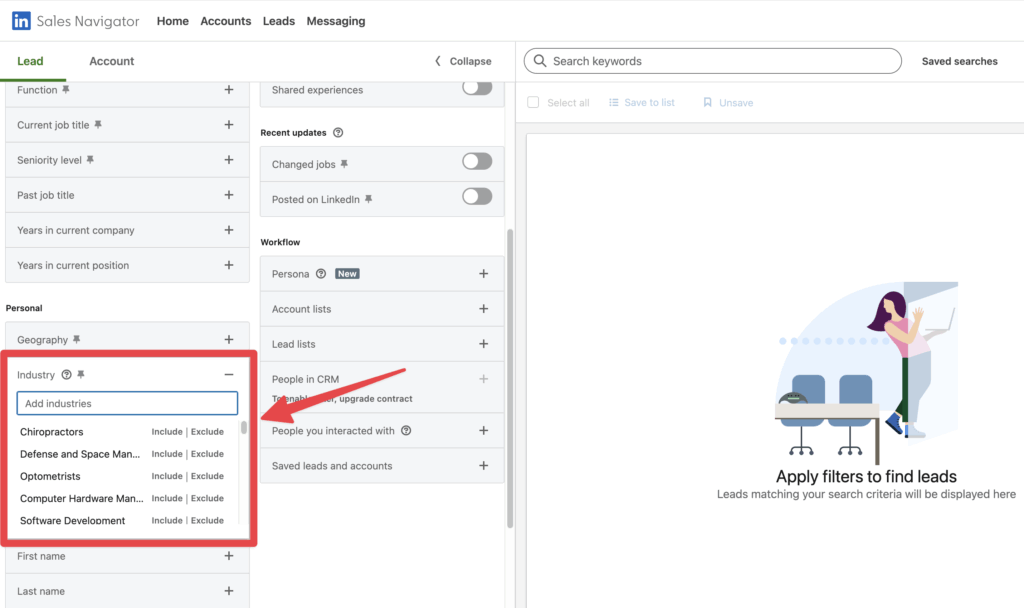Open the Industry help tooltip icon
This screenshot has height=608, width=1024.
click(x=66, y=375)
